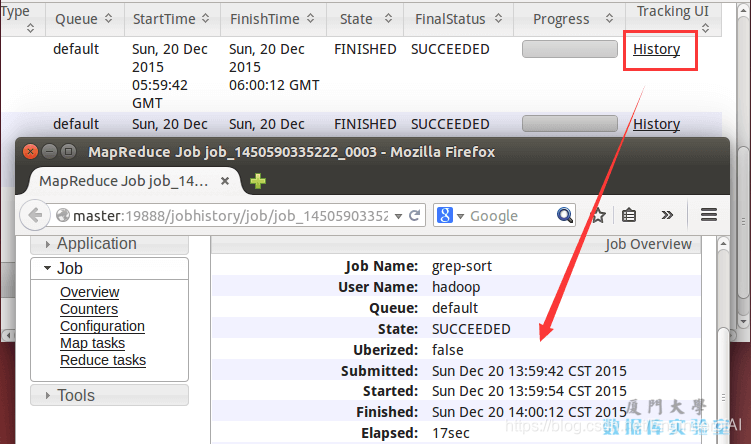The height and width of the screenshot is (444, 751).
Task: Select Uberized value false
Action: click(448, 350)
